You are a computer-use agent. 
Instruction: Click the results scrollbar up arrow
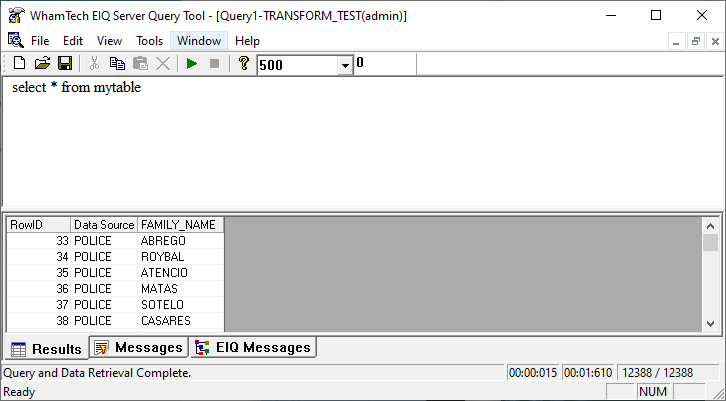click(711, 226)
